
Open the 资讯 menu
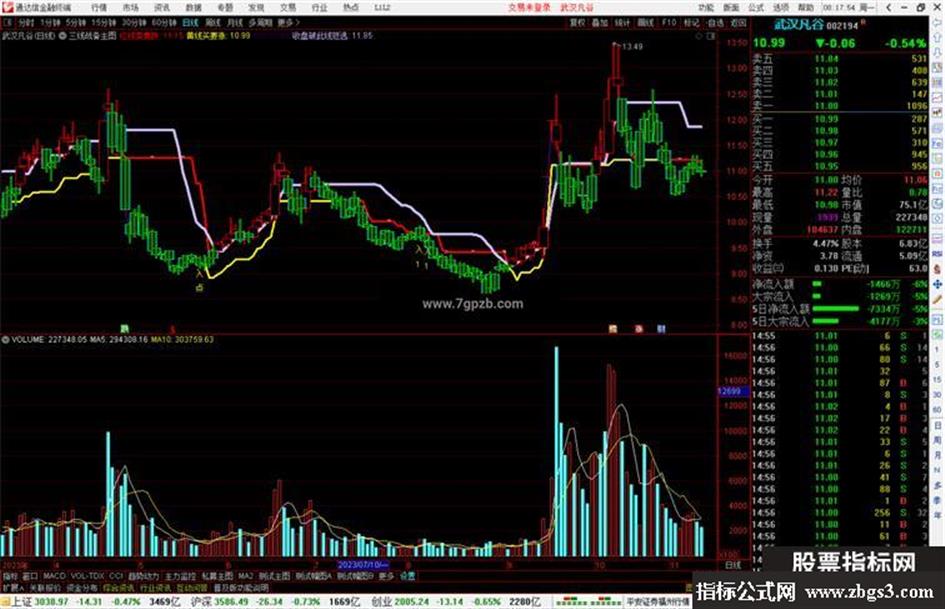[162, 7]
